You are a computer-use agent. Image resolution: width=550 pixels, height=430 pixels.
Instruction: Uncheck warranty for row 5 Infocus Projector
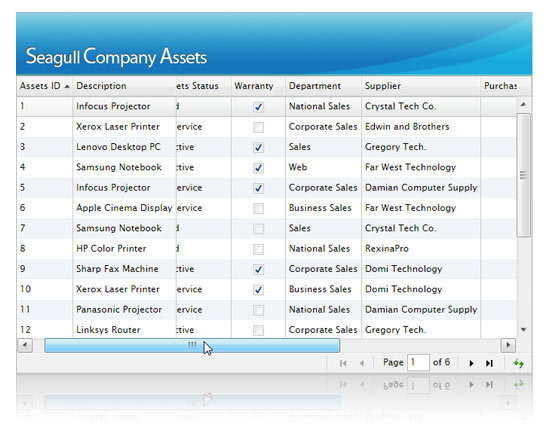(x=259, y=188)
